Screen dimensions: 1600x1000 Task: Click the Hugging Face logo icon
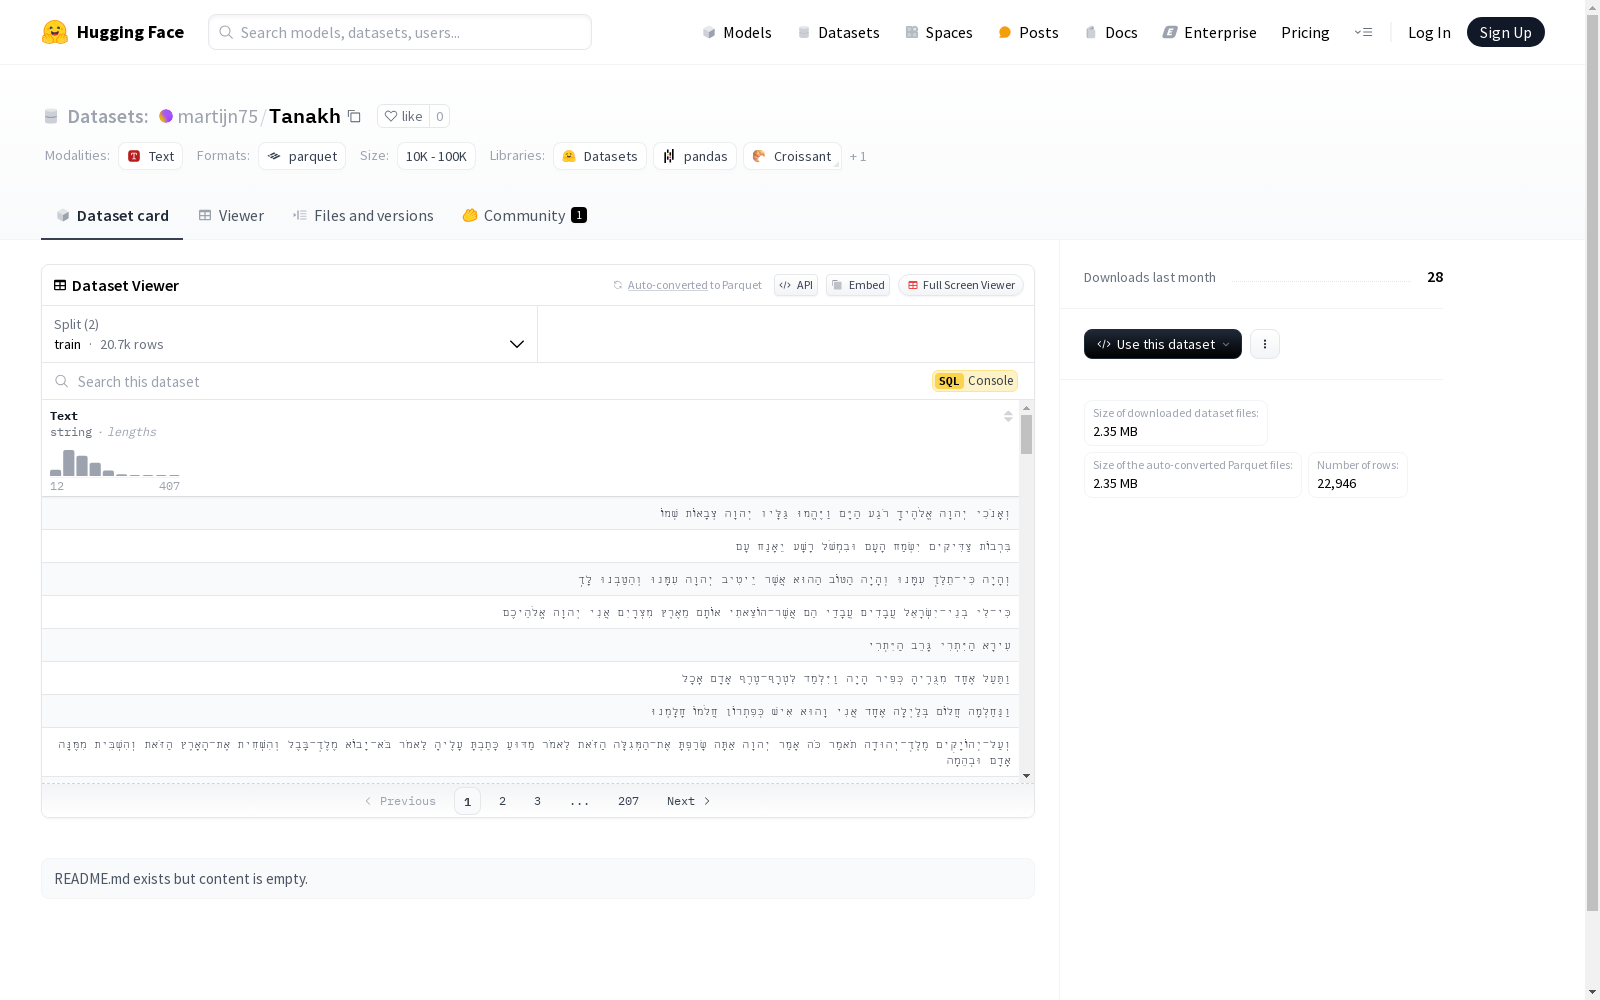[x=55, y=32]
